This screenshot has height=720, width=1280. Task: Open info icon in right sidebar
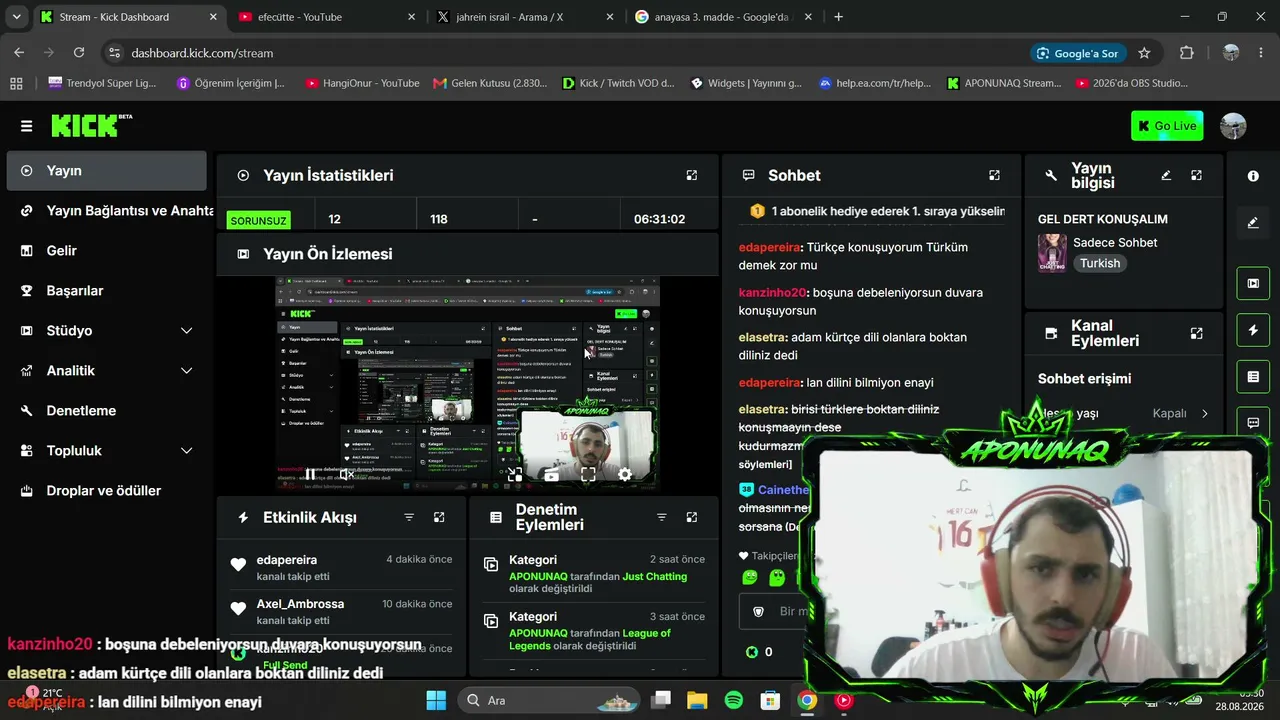[1253, 176]
